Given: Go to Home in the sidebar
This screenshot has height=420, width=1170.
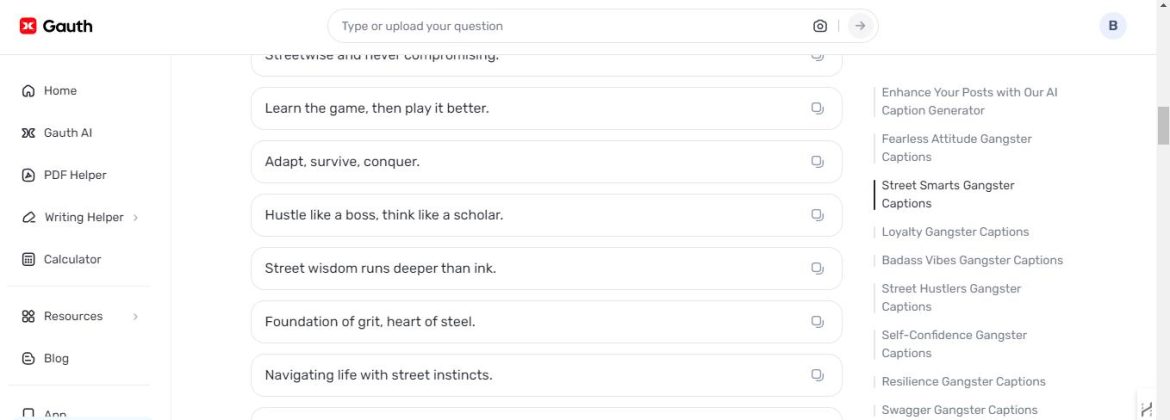Looking at the screenshot, I should coord(60,91).
